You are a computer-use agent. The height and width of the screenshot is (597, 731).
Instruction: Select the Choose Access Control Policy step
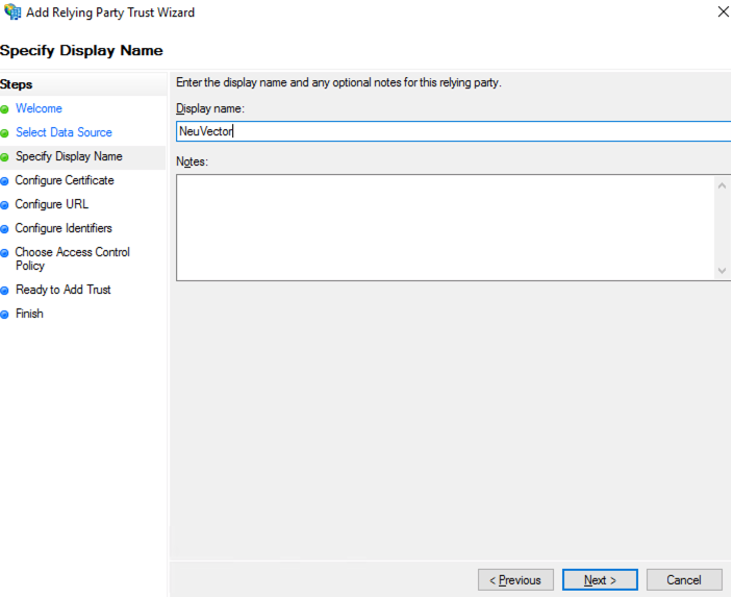click(x=72, y=259)
